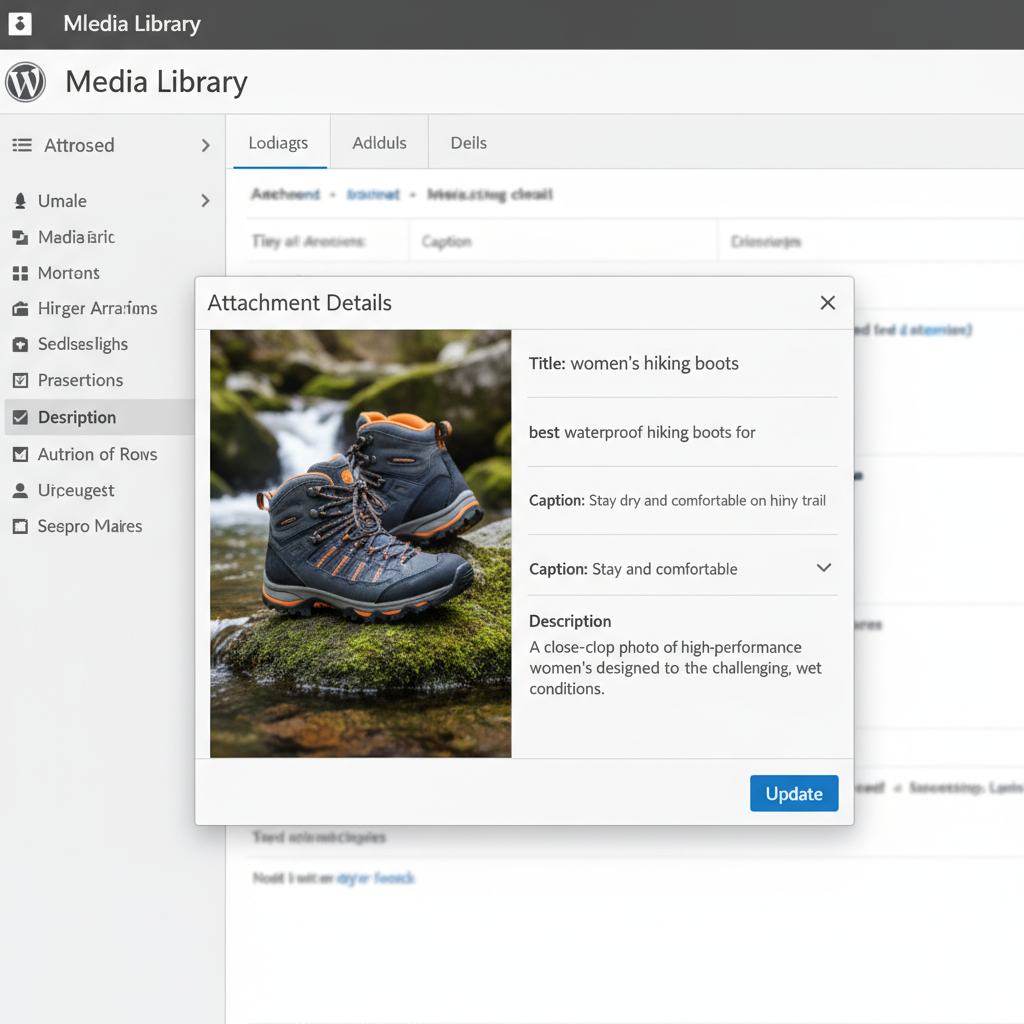Viewport: 1024px width, 1024px height.
Task: Close the Attachment Details dialog
Action: pyautogui.click(x=827, y=303)
